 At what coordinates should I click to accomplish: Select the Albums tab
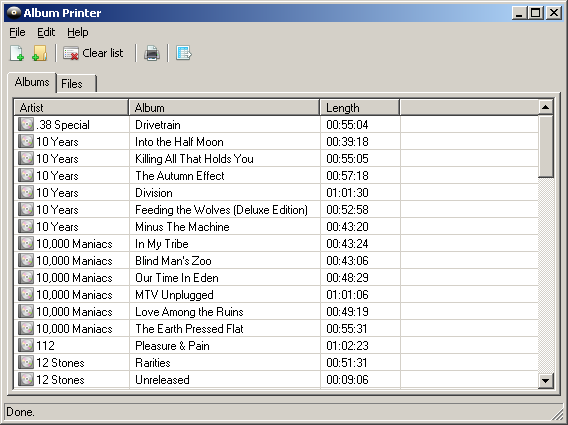coord(32,82)
